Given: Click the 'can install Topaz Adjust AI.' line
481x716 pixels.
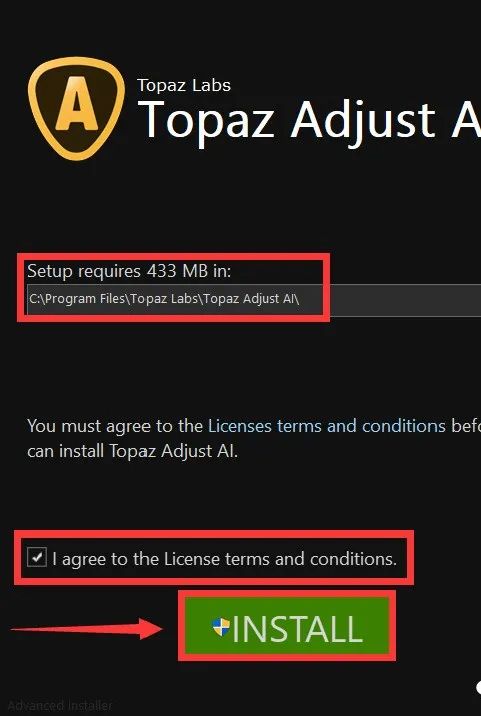Looking at the screenshot, I should 132,452.
